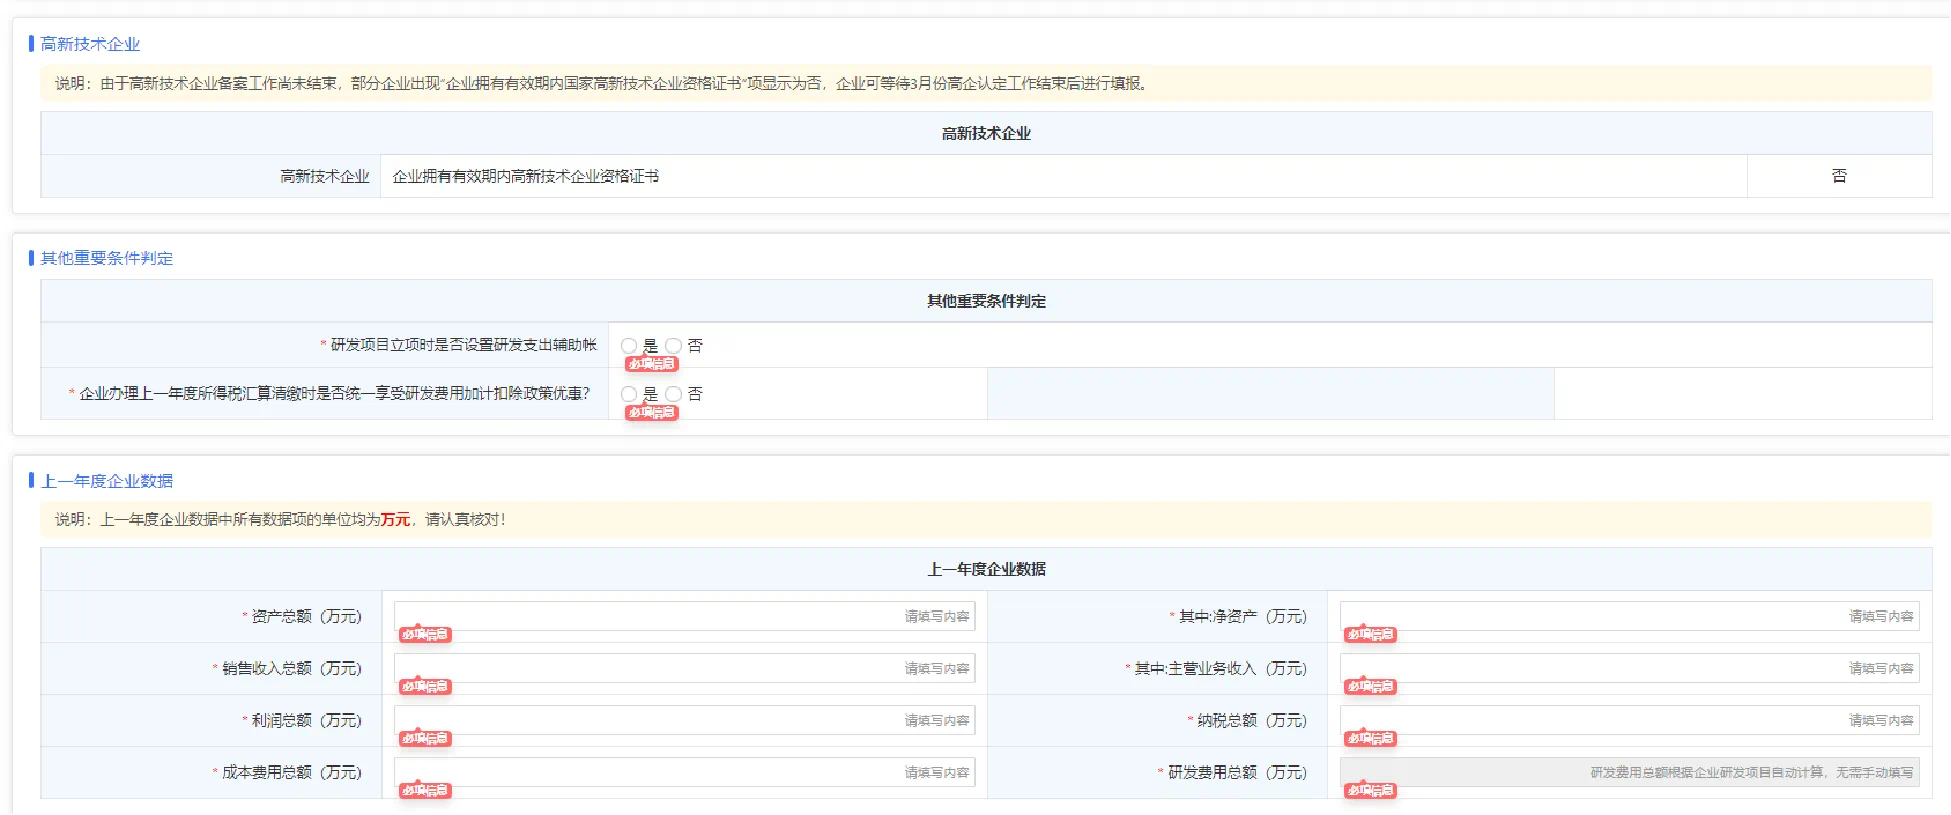
Task: Click the 资产总额 (万元) input field
Action: tap(685, 616)
